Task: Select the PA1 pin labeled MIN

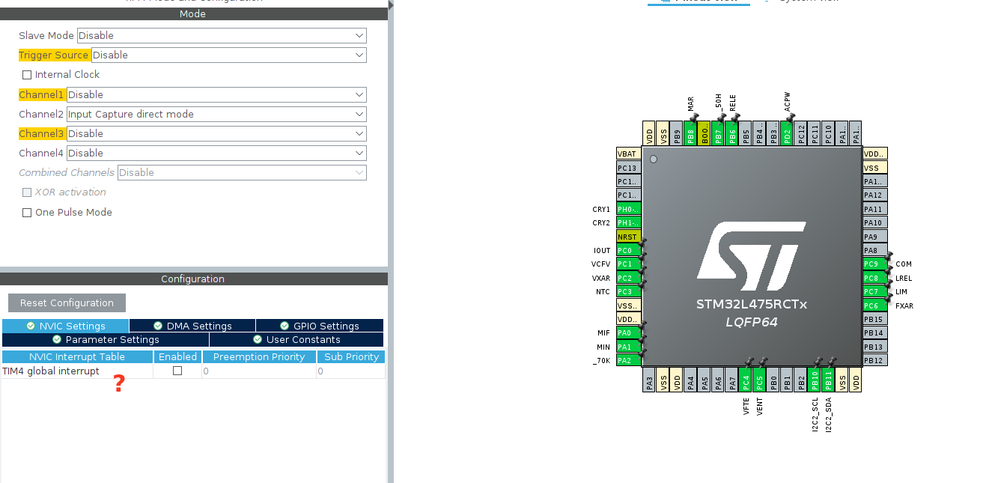Action: pyautogui.click(x=628, y=347)
